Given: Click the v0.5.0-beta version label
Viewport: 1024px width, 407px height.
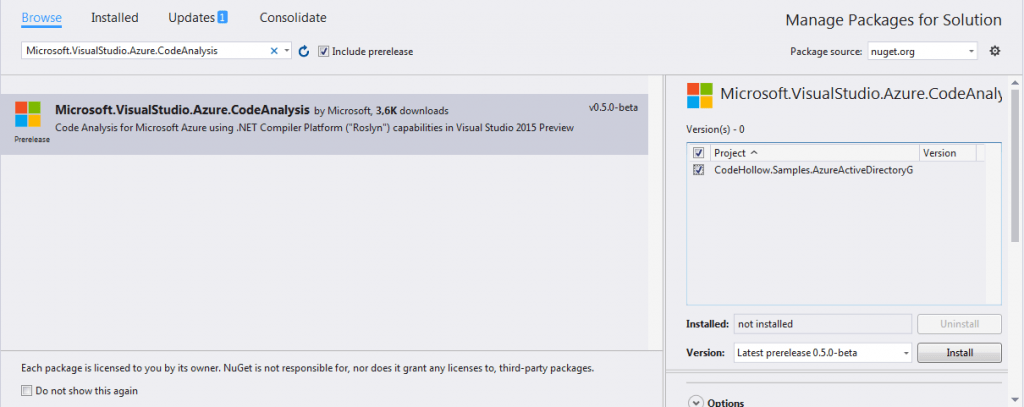Looking at the screenshot, I should point(613,108).
